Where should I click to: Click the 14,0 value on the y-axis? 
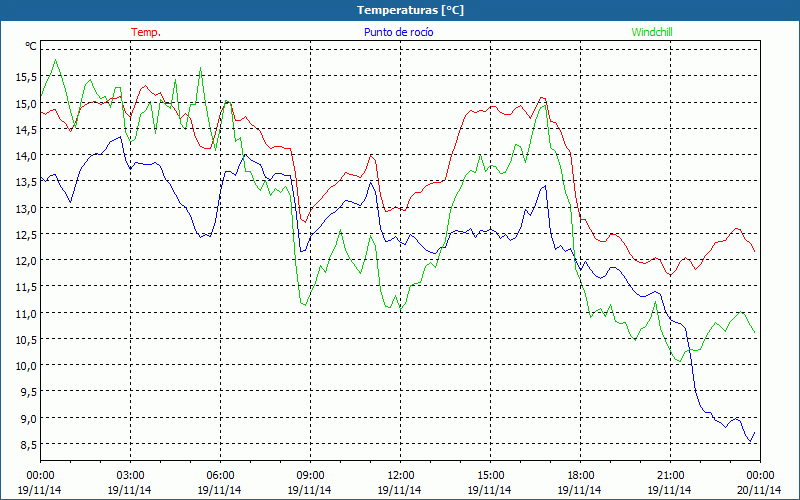point(26,156)
